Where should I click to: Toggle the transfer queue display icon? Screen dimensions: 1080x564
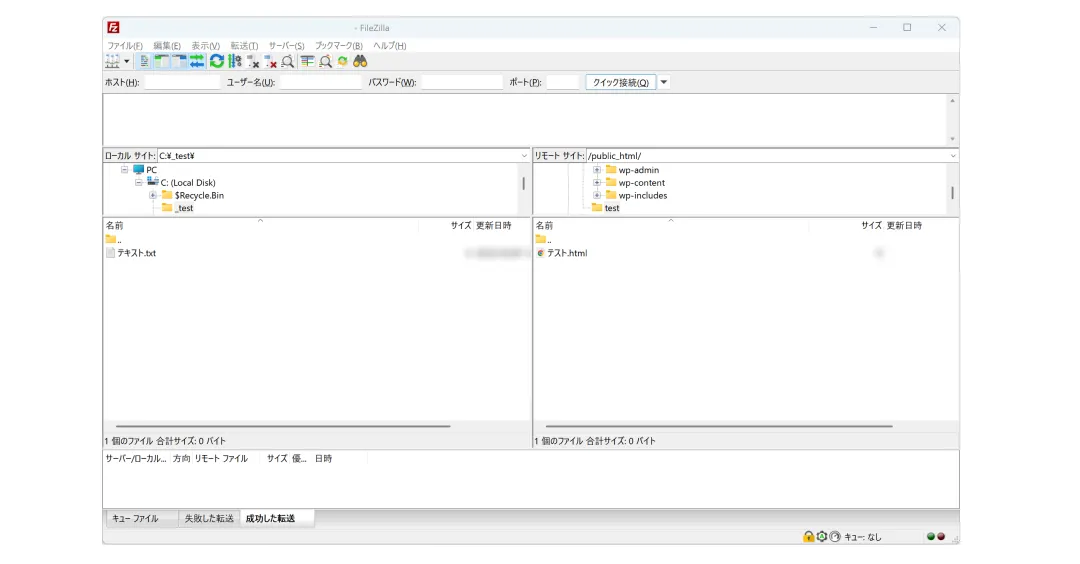197,61
